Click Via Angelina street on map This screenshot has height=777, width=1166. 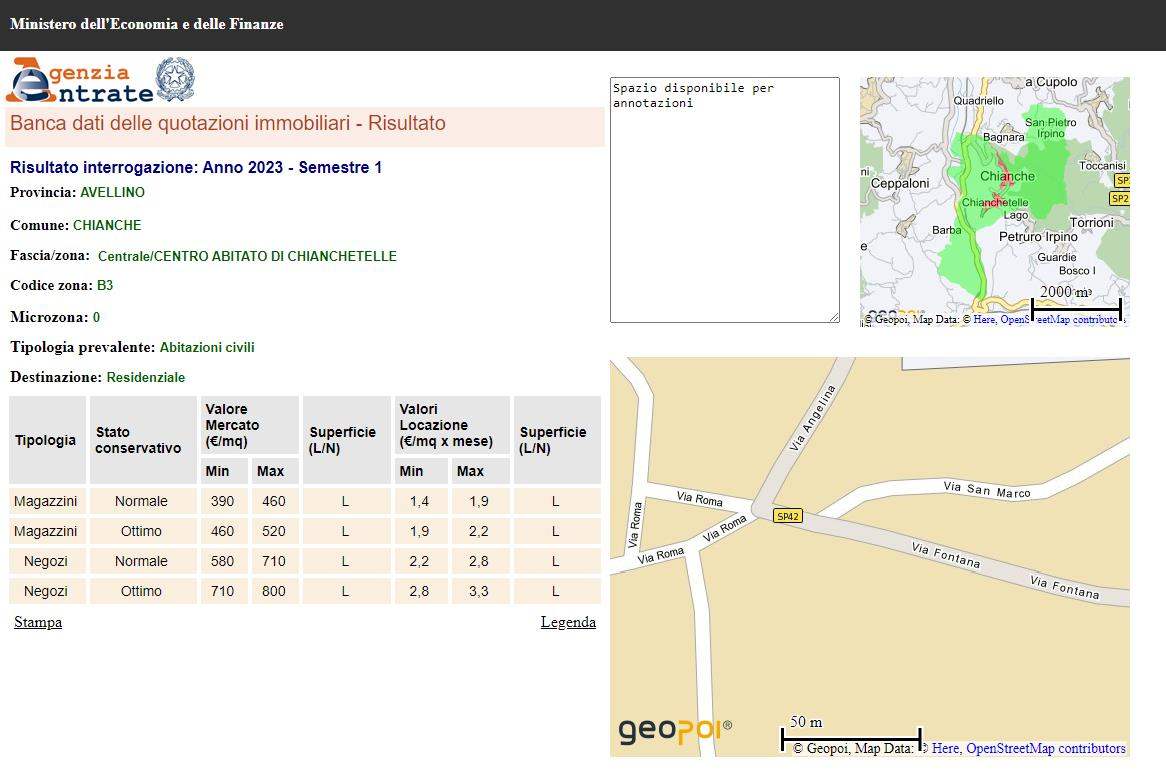click(811, 418)
